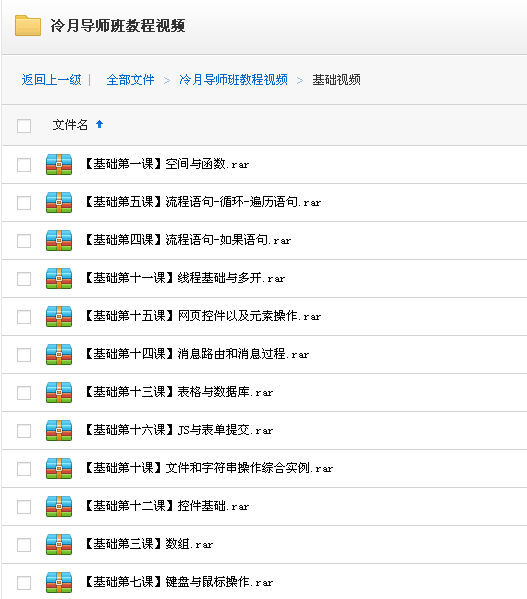Image resolution: width=527 pixels, height=599 pixels.
Task: Click the 冷月导师班教程视频 folder title
Action: (118, 26)
